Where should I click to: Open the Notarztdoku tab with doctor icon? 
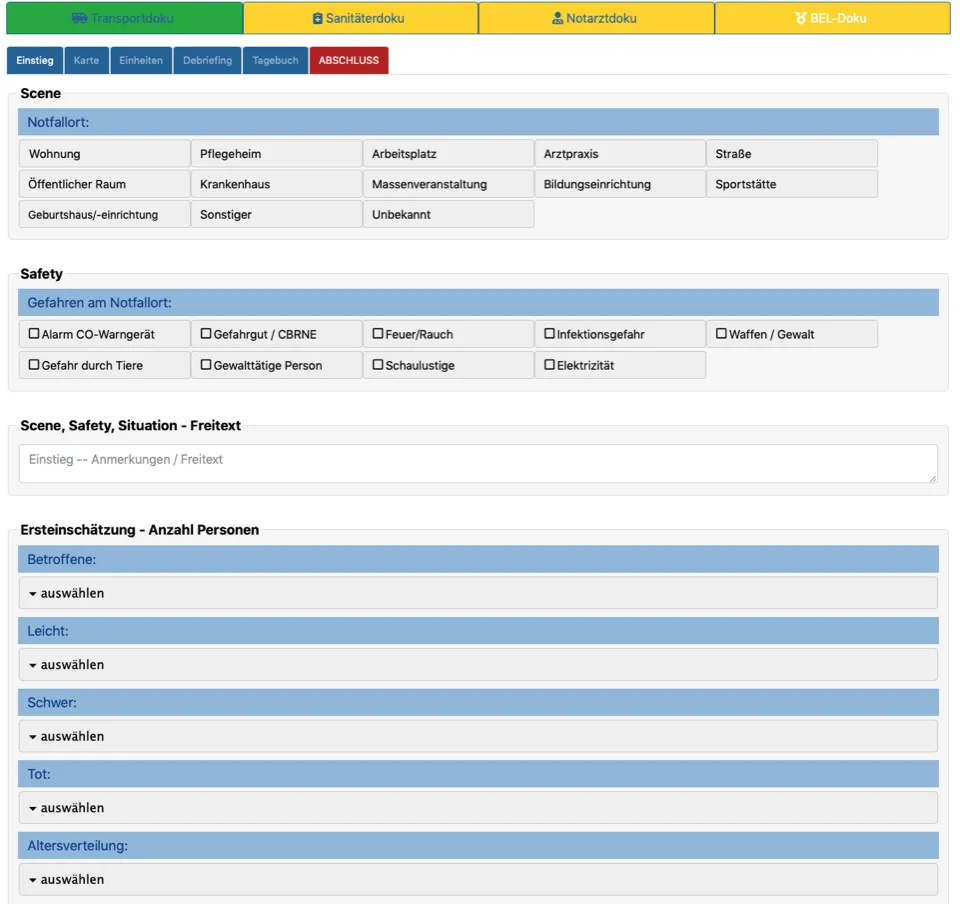pyautogui.click(x=596, y=18)
